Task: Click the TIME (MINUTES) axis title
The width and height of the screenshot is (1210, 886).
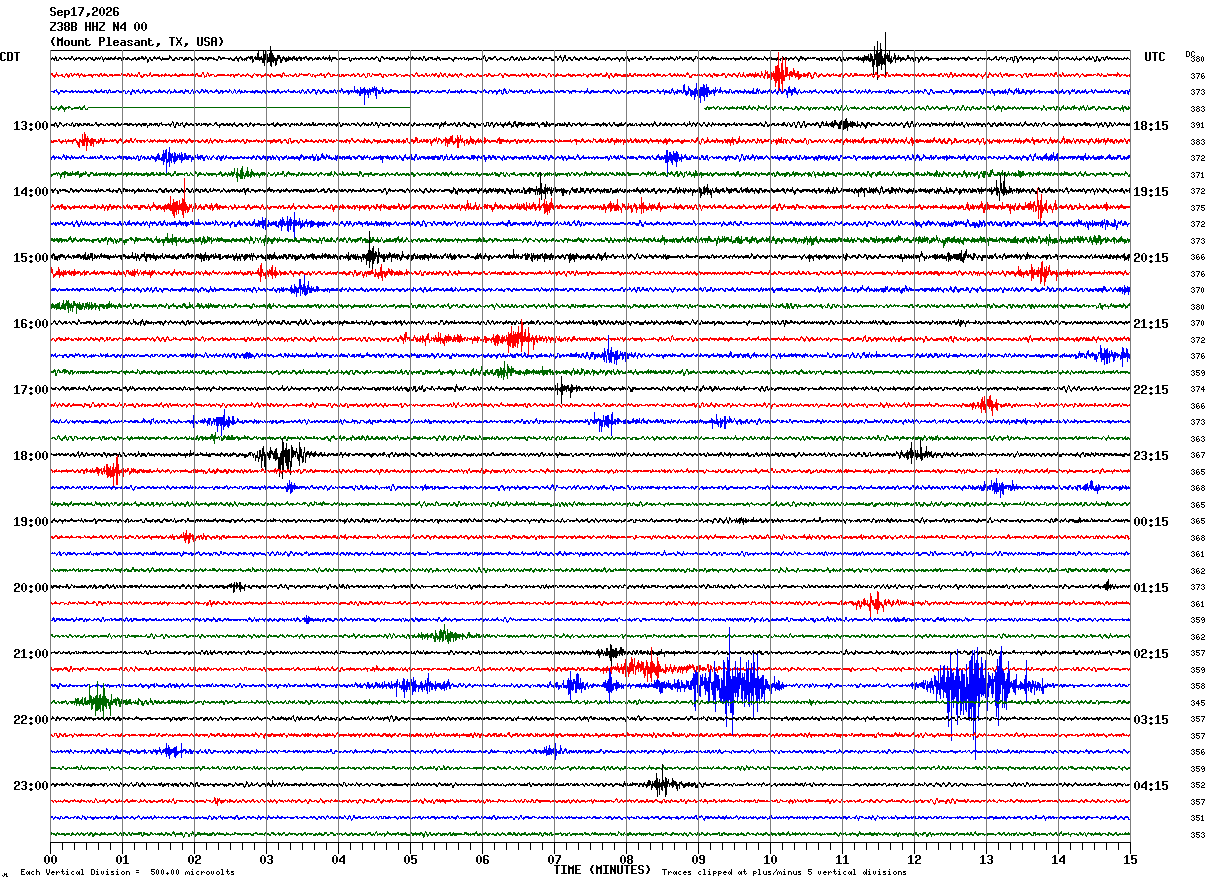Action: [602, 870]
